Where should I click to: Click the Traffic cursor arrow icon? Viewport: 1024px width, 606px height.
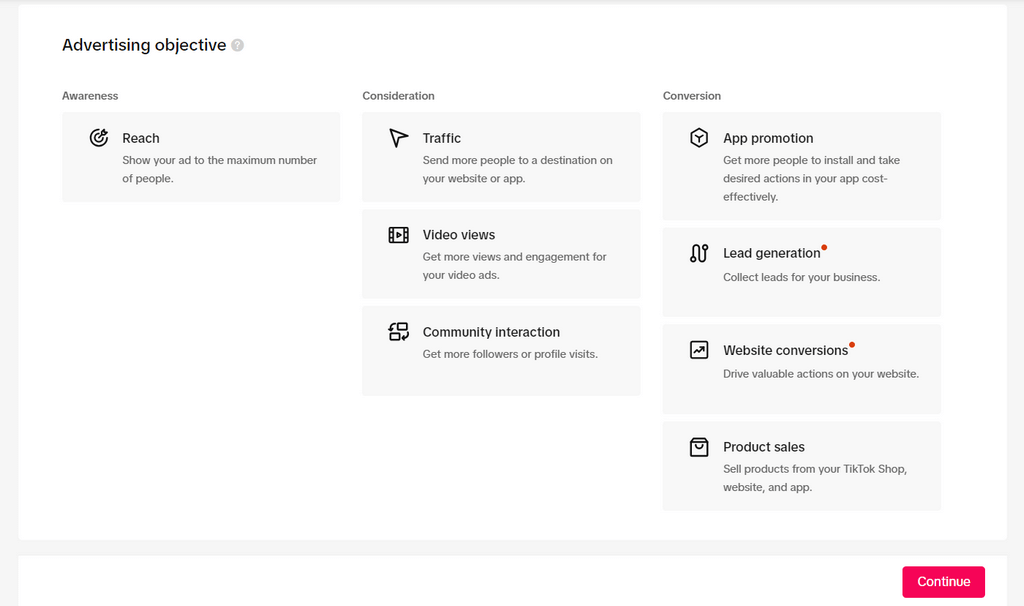398,138
